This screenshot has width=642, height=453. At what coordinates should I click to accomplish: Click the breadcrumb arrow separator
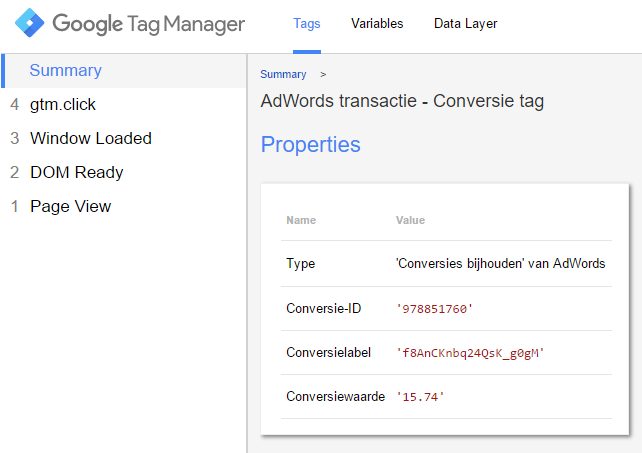click(x=323, y=75)
